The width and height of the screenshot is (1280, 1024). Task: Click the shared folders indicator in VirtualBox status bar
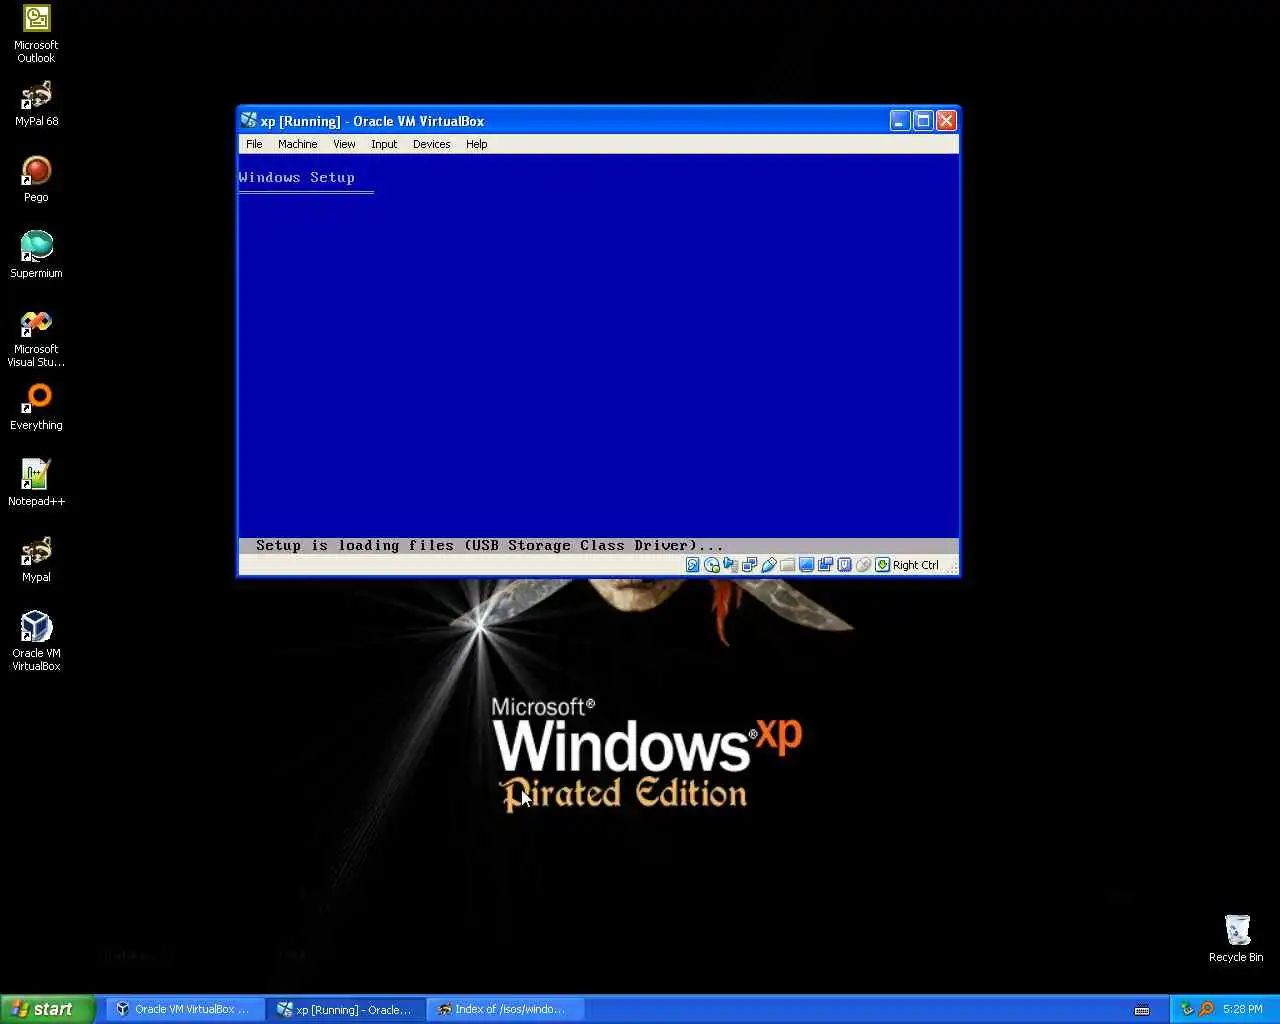pos(787,565)
